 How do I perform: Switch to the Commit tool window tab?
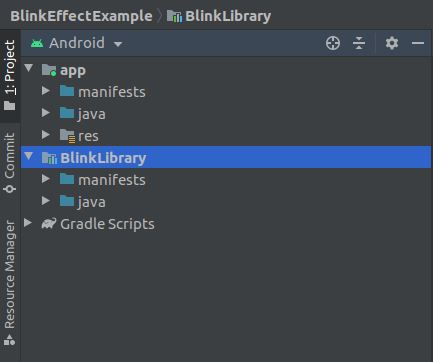(10, 163)
